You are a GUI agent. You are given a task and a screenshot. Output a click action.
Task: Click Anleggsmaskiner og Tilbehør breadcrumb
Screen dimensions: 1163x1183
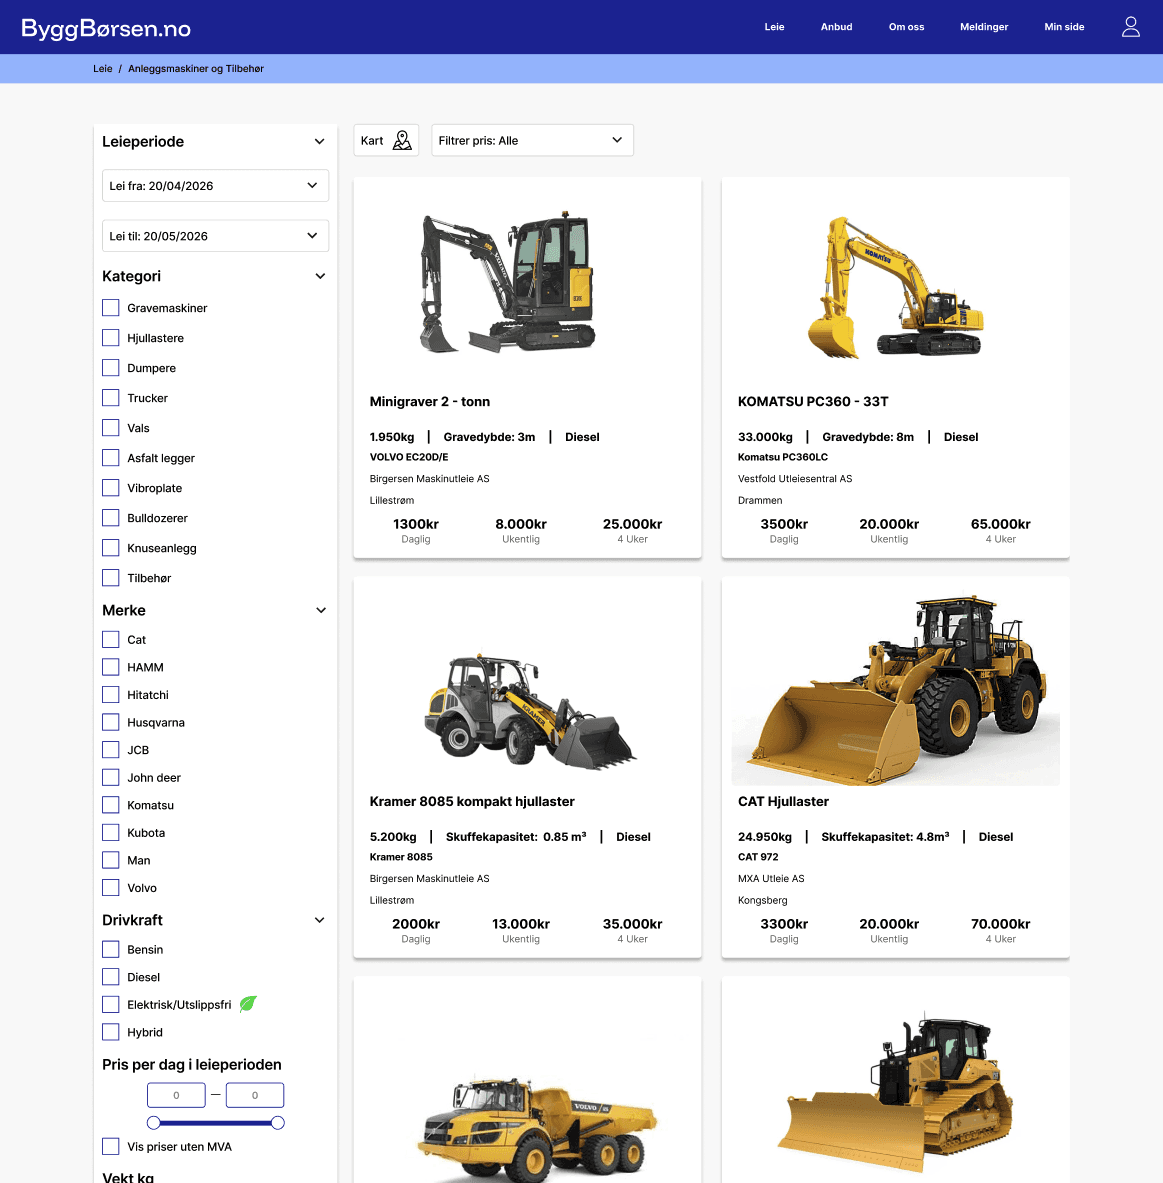(x=195, y=69)
